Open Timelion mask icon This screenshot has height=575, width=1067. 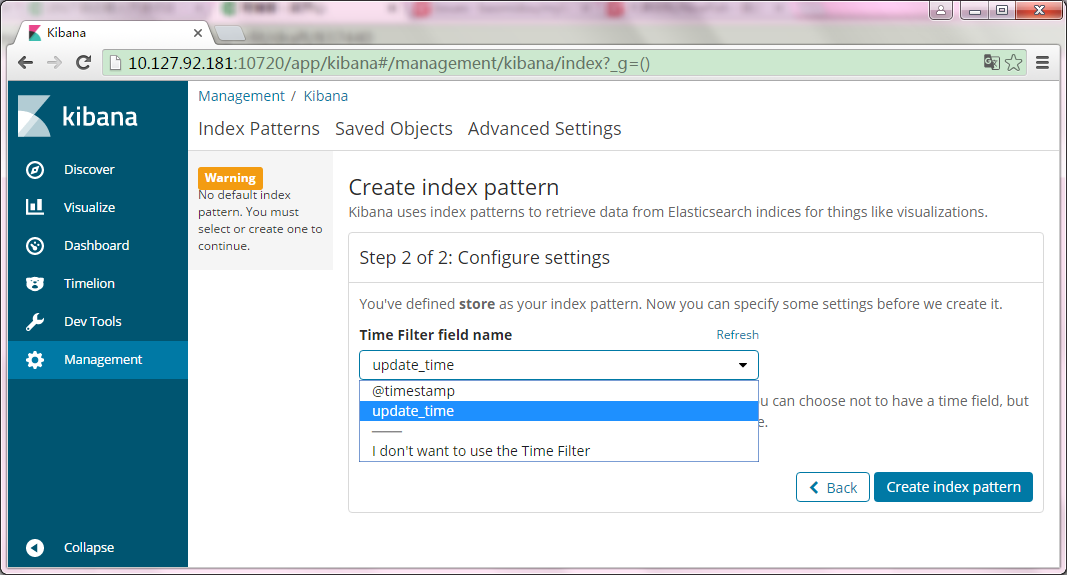click(x=35, y=284)
